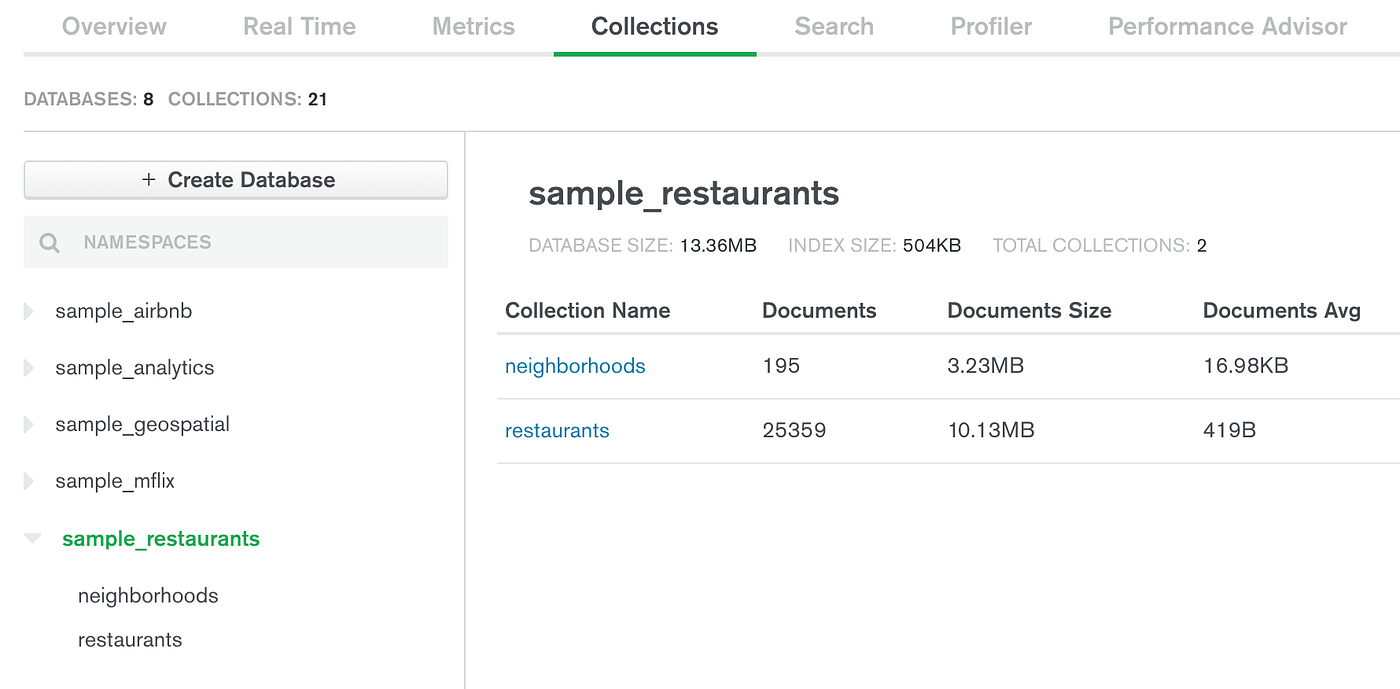Click the 16.98KB average cell
This screenshot has height=689, width=1400.
(1245, 366)
